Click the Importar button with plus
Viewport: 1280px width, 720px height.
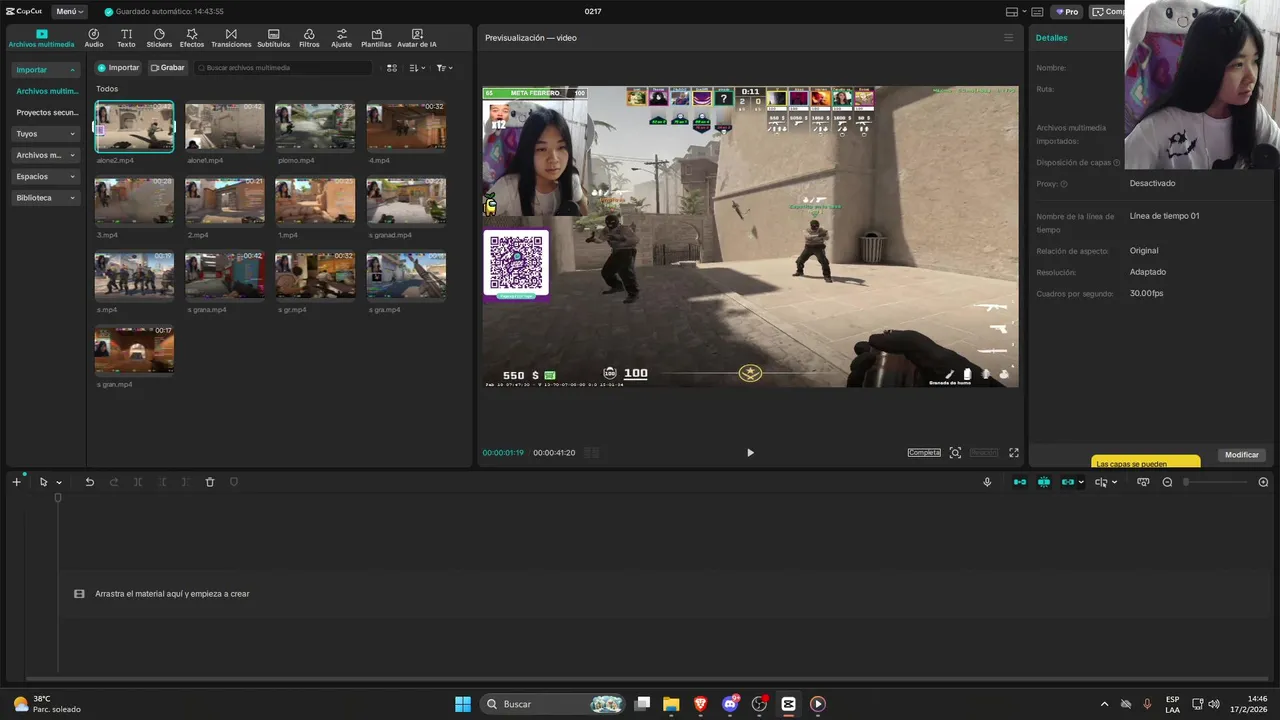118,68
